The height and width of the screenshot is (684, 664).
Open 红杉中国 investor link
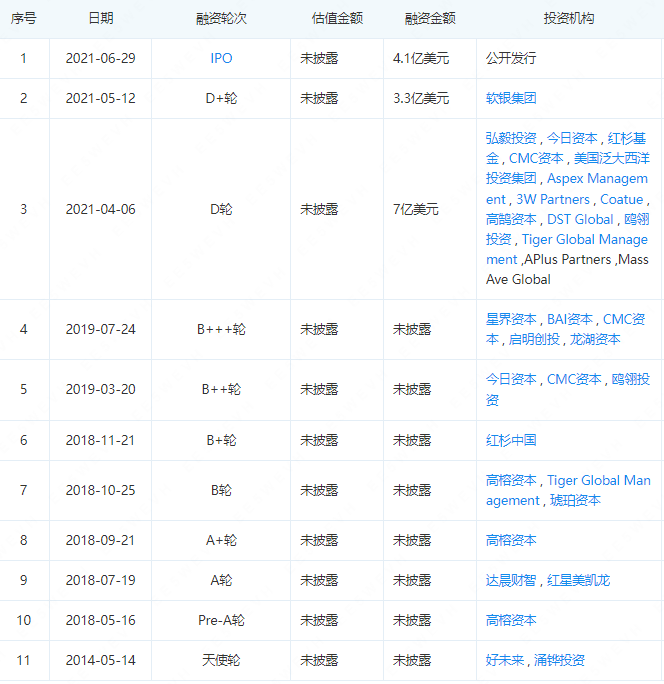point(511,440)
